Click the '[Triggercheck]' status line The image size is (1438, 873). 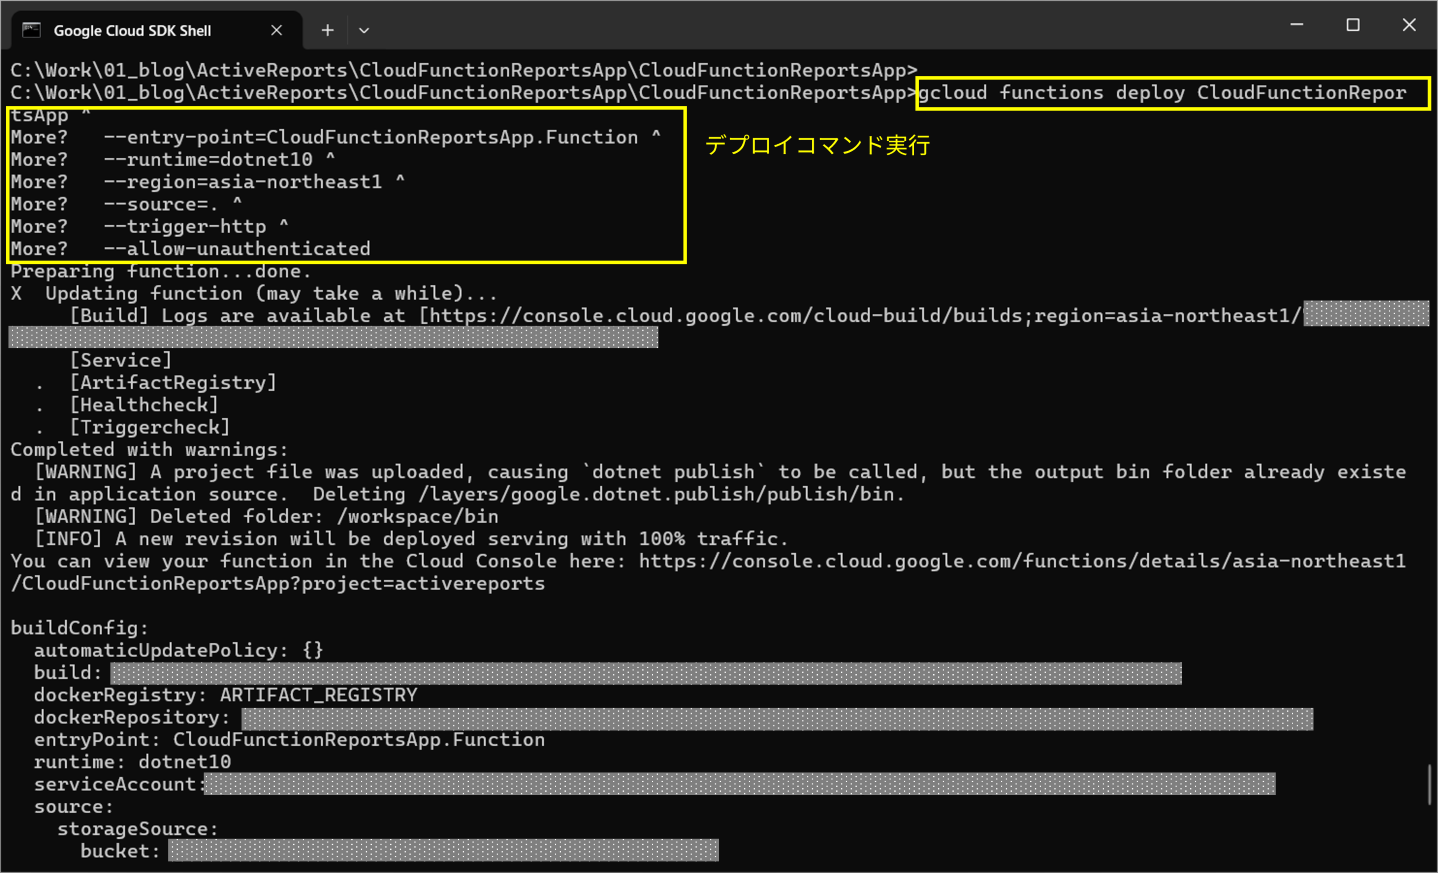point(150,427)
